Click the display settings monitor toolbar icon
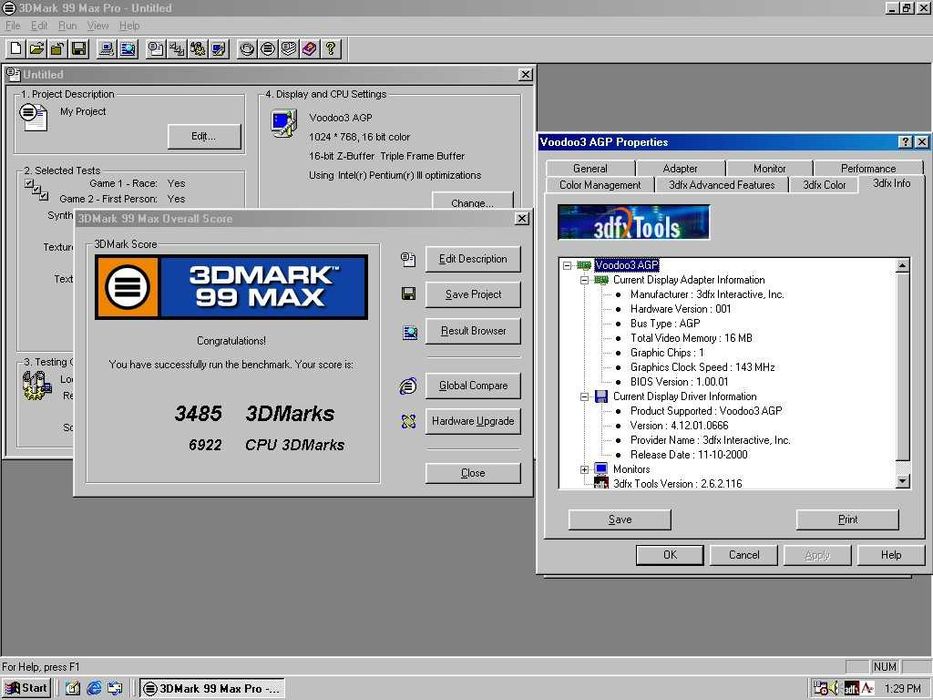Screen dimensions: 933x700 click(218, 49)
